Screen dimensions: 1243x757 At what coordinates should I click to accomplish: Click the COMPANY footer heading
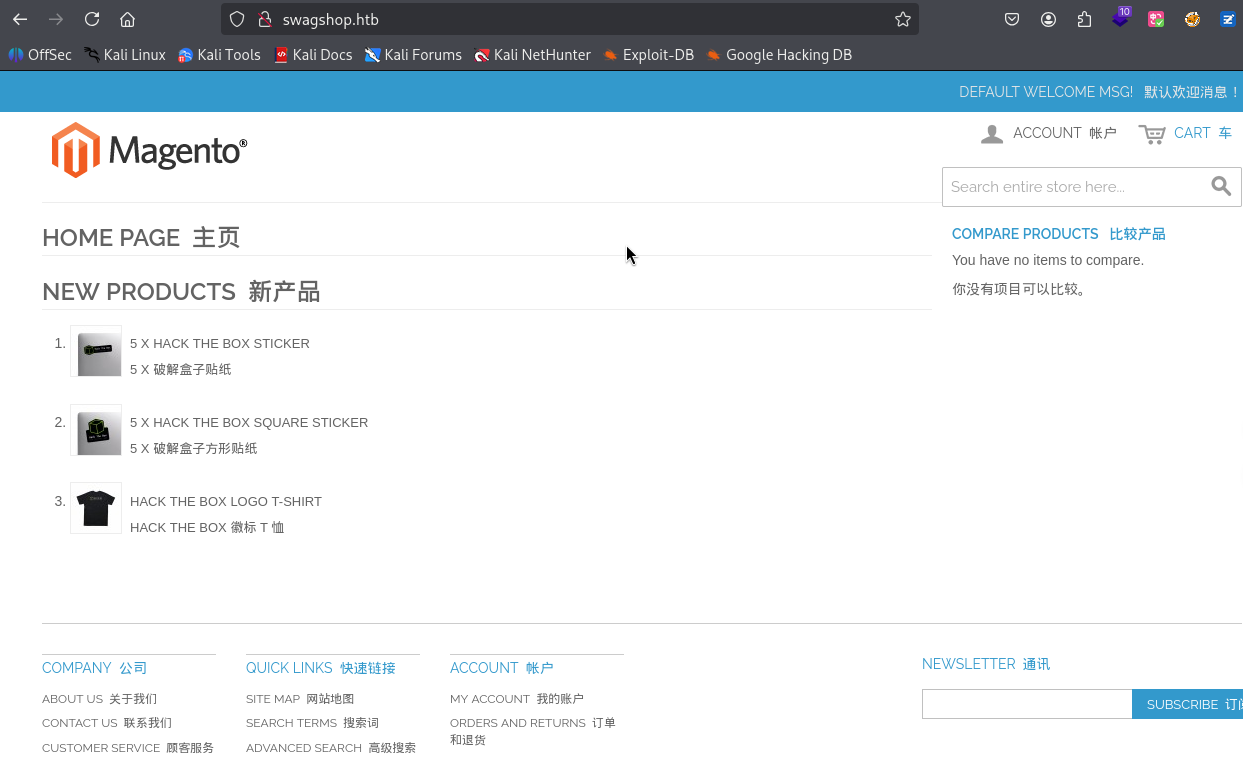(95, 668)
